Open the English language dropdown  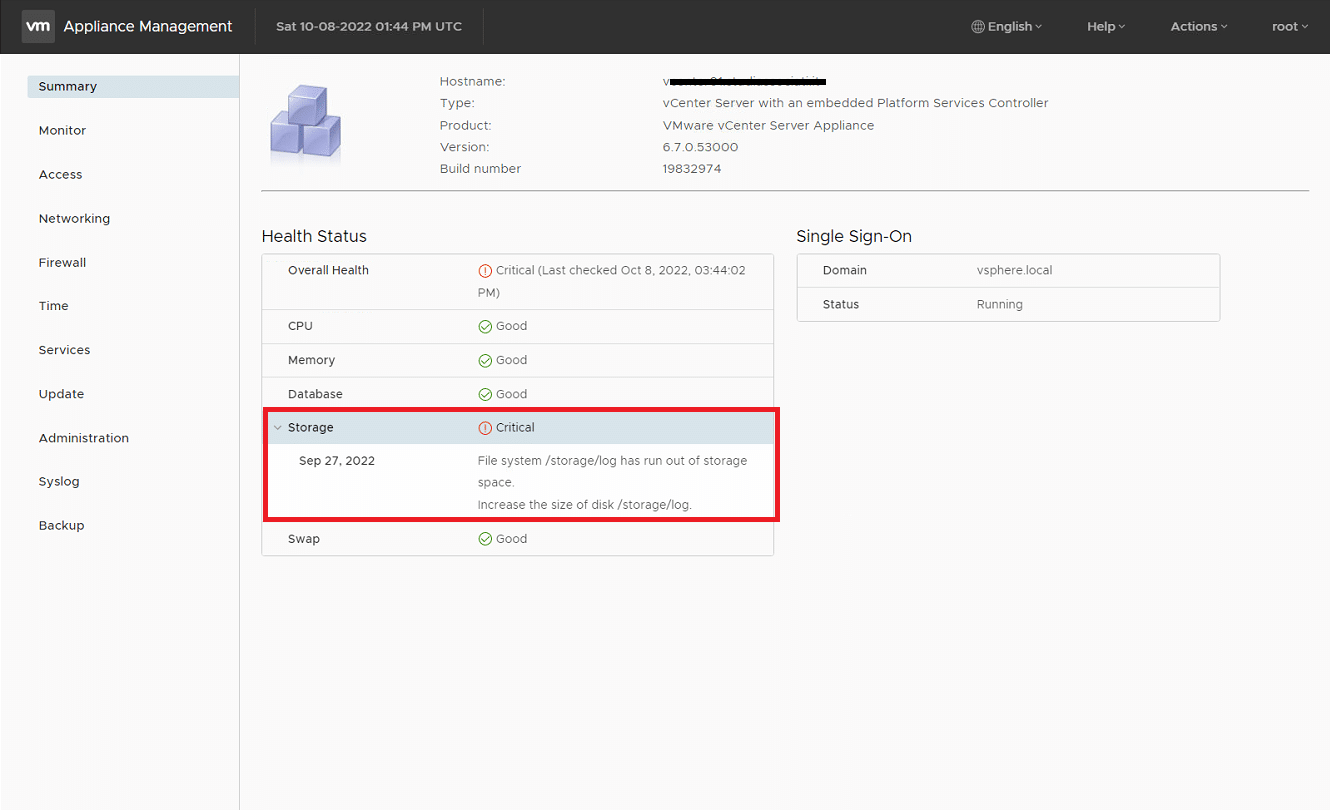click(x=1007, y=27)
